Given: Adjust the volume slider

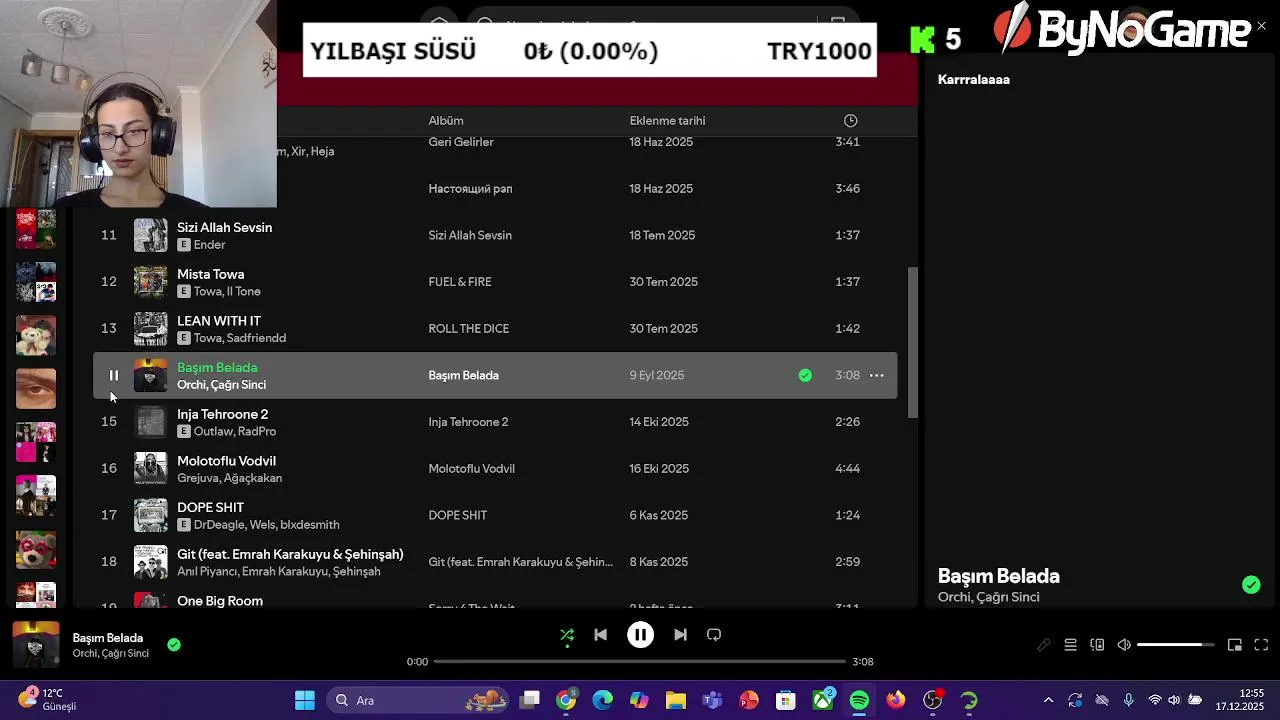Looking at the screenshot, I should [1175, 645].
